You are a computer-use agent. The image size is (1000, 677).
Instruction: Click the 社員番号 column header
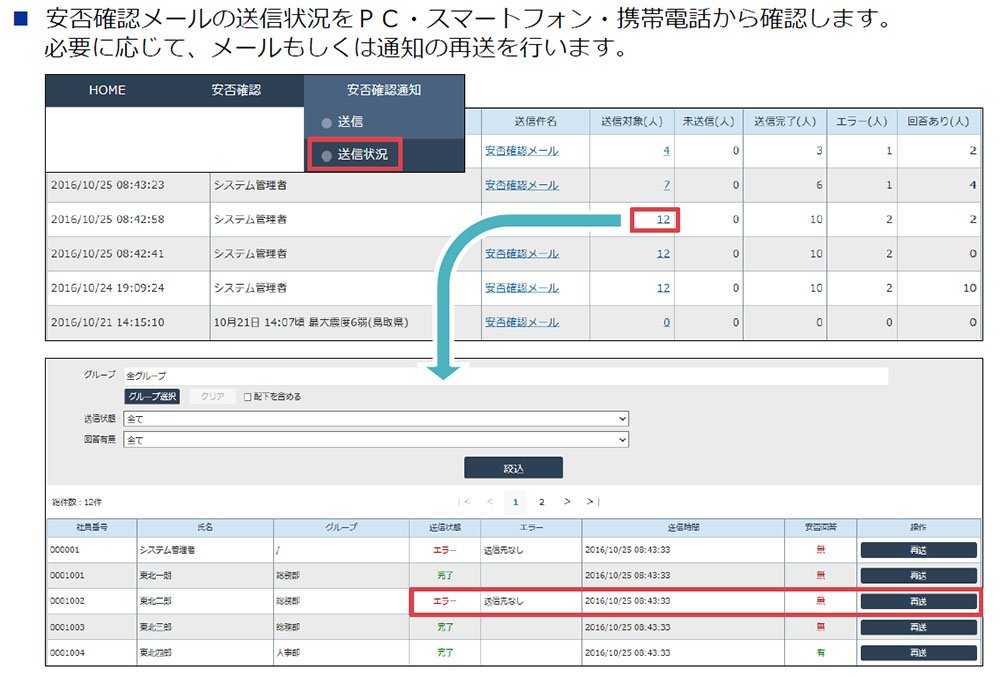[x=92, y=527]
